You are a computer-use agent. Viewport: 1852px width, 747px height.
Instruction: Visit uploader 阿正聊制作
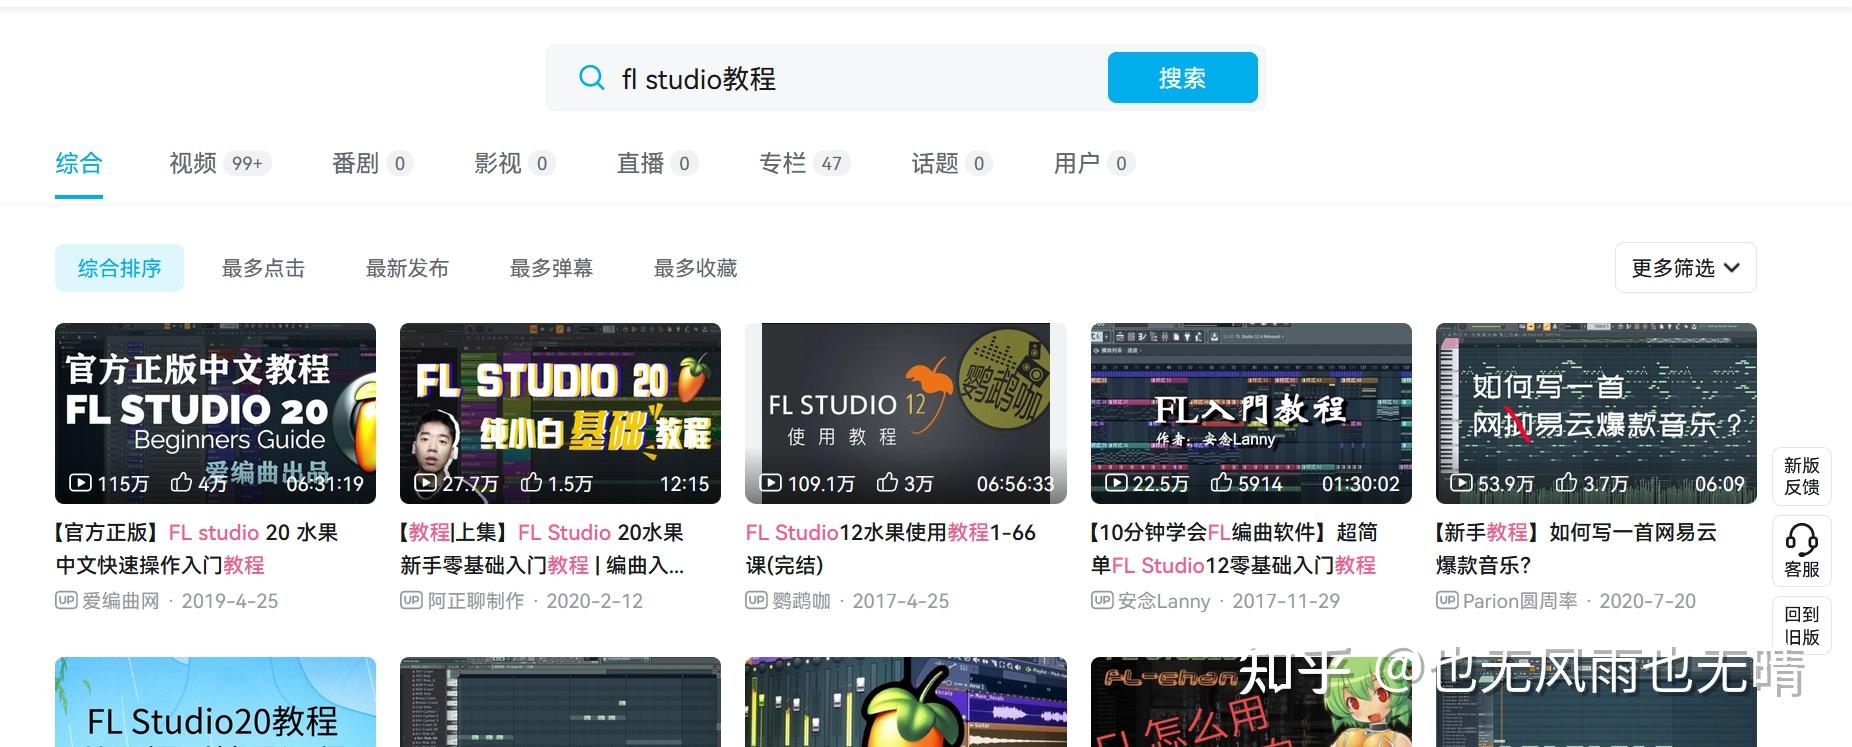click(x=476, y=601)
